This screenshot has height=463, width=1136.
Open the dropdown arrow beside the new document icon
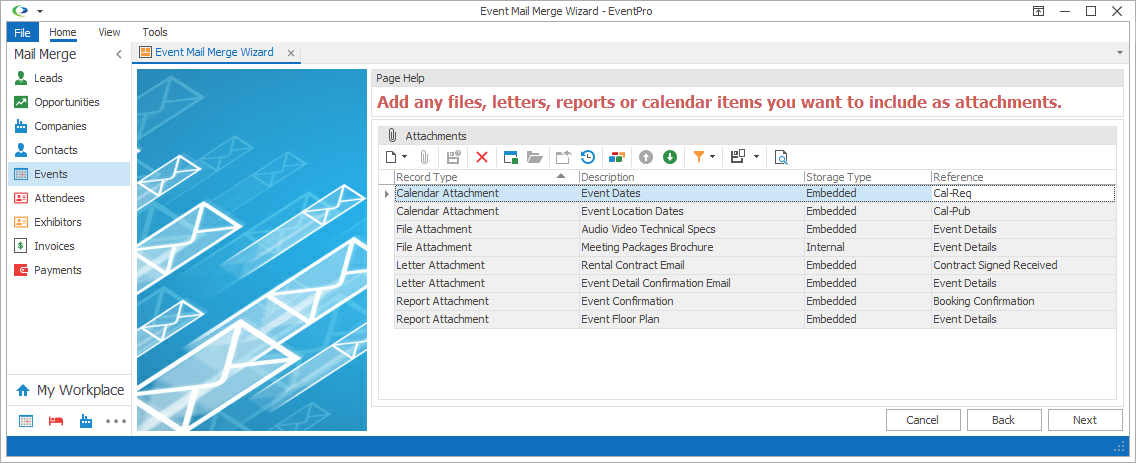click(x=404, y=157)
